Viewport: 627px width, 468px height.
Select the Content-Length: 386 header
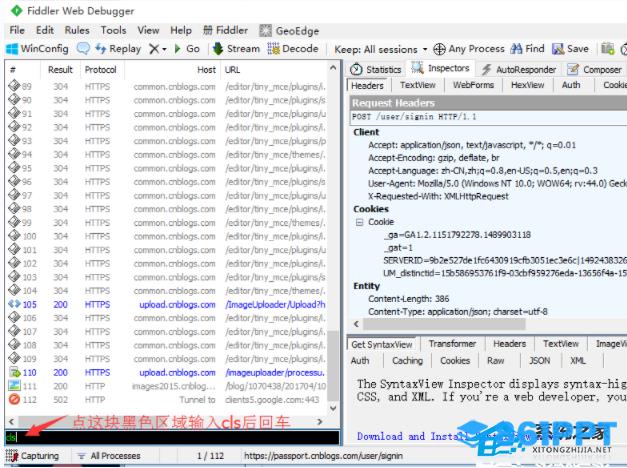408,299
